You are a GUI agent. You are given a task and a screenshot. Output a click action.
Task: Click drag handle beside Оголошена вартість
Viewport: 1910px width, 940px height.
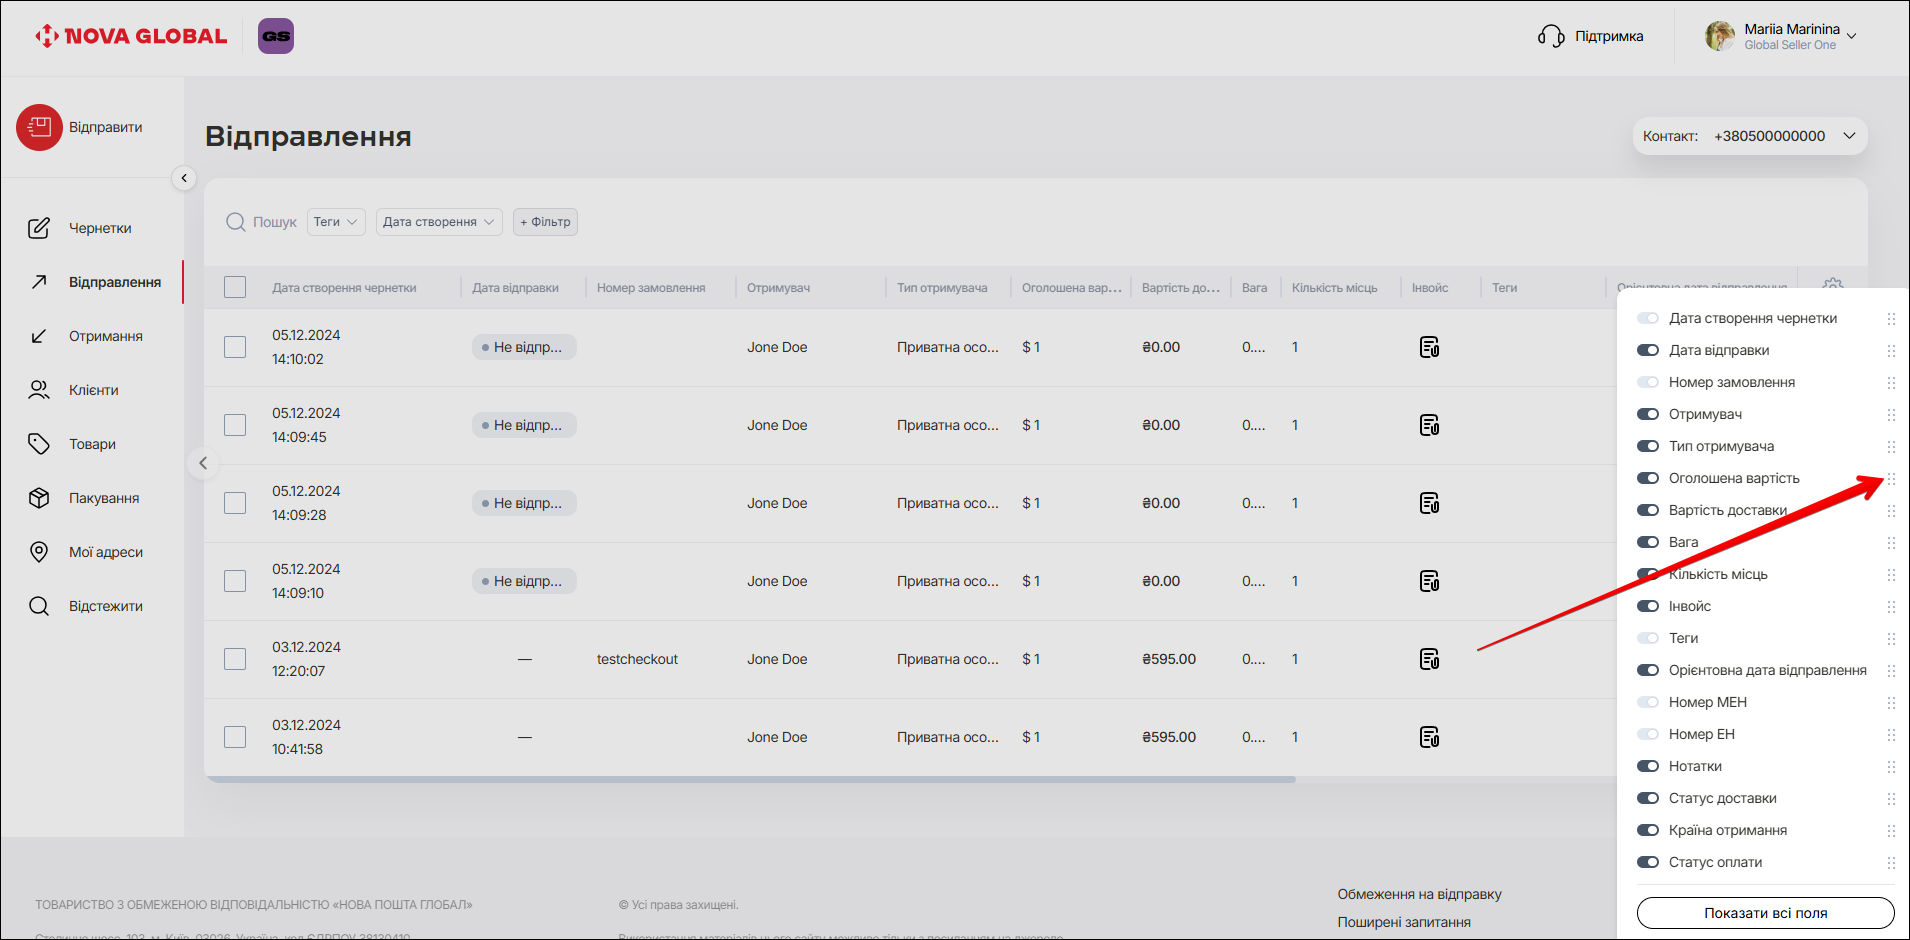coord(1890,479)
